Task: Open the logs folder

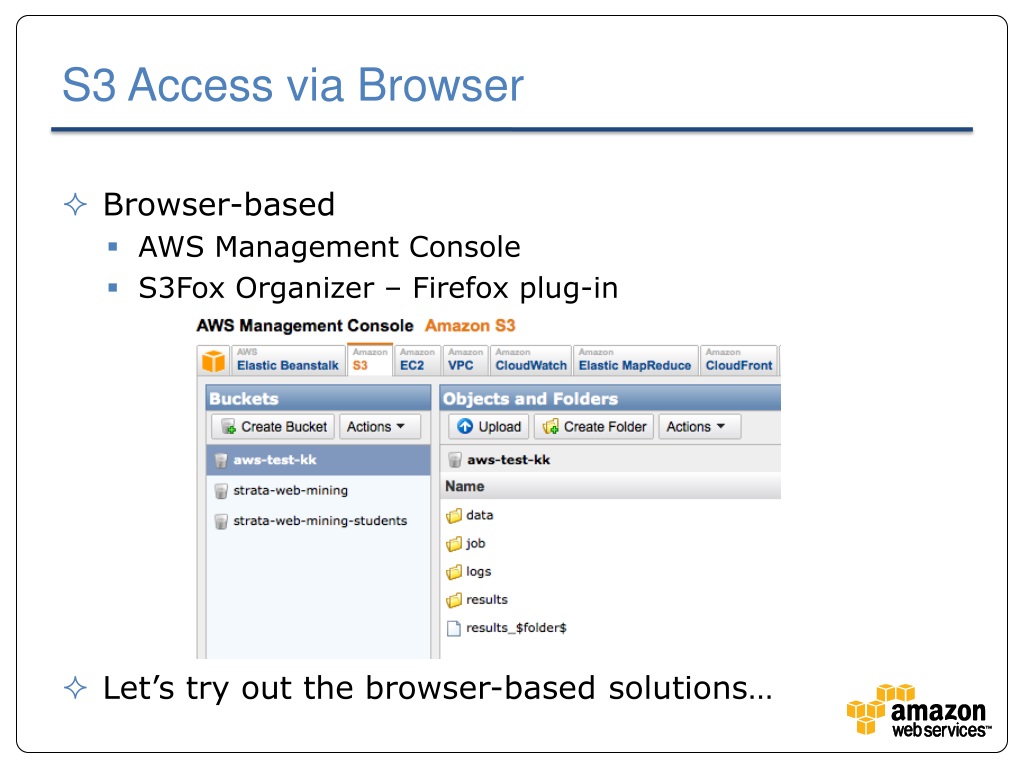Action: coord(478,571)
